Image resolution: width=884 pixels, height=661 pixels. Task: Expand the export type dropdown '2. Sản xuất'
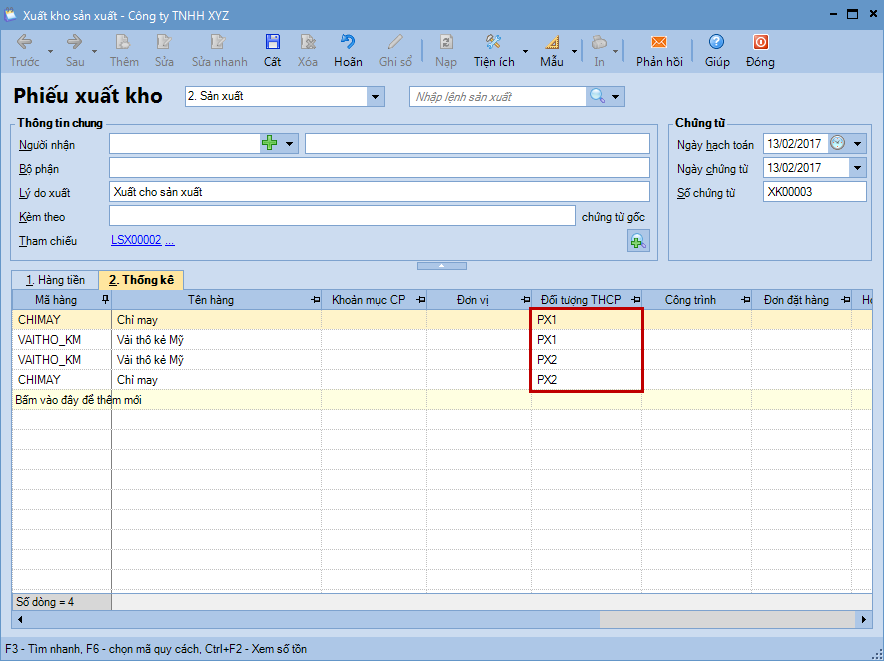pyautogui.click(x=376, y=97)
